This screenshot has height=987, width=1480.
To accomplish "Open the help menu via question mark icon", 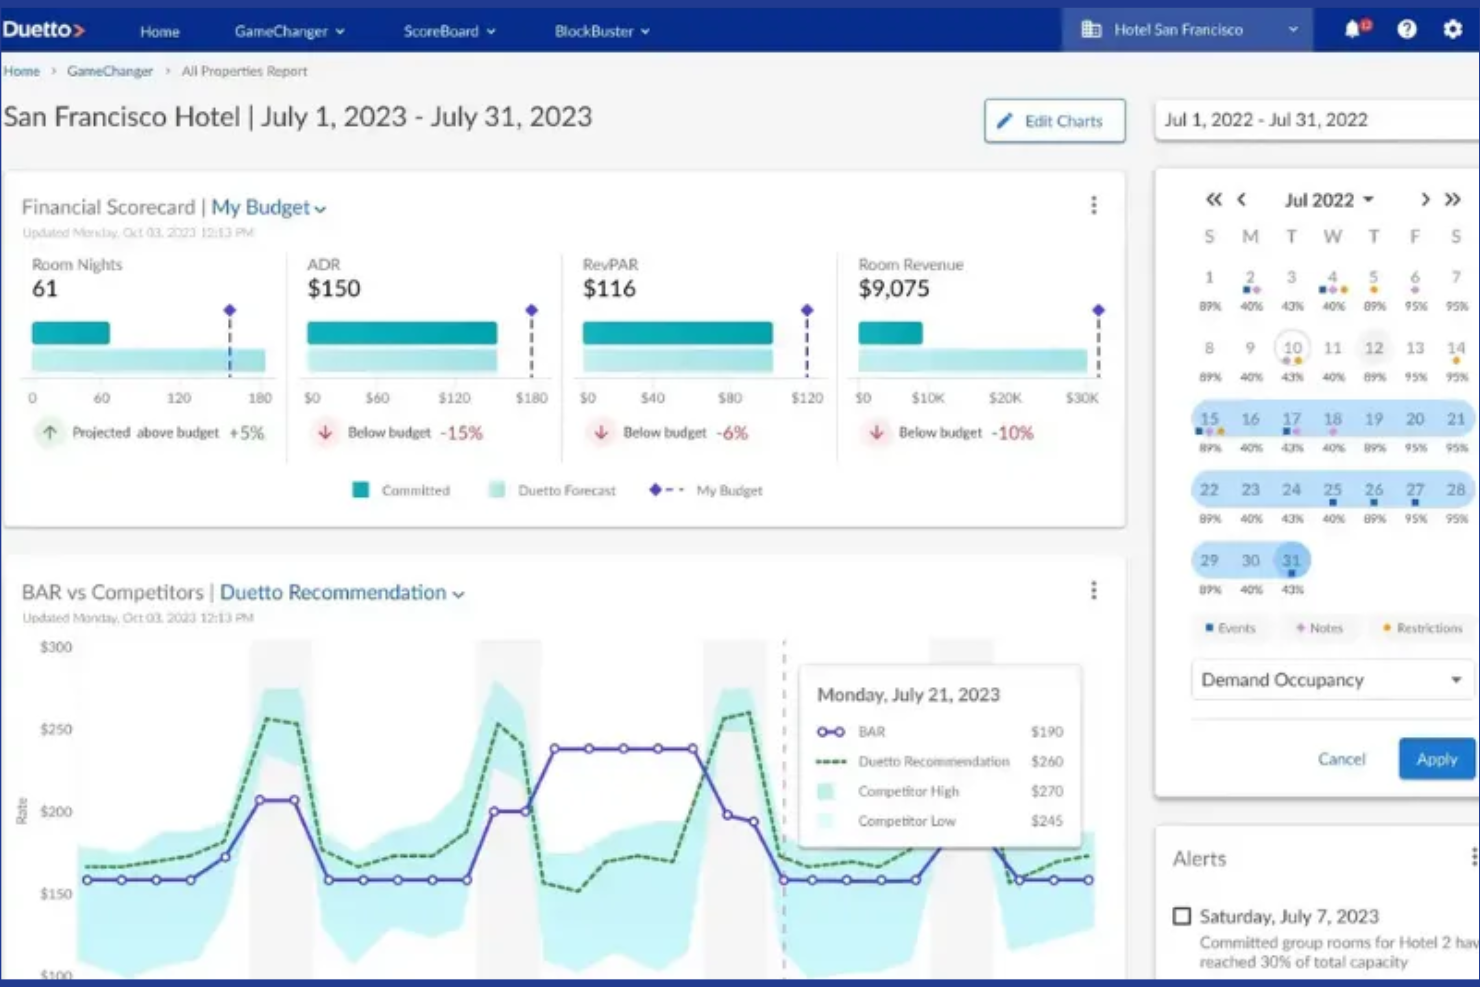I will coord(1407,28).
